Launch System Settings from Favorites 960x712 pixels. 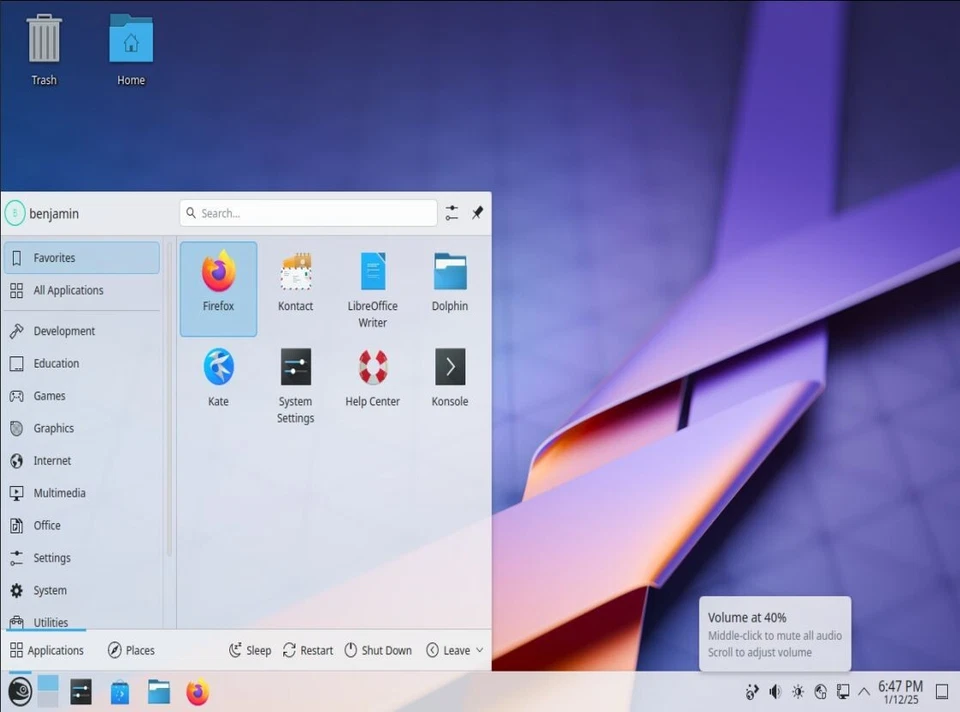tap(296, 380)
